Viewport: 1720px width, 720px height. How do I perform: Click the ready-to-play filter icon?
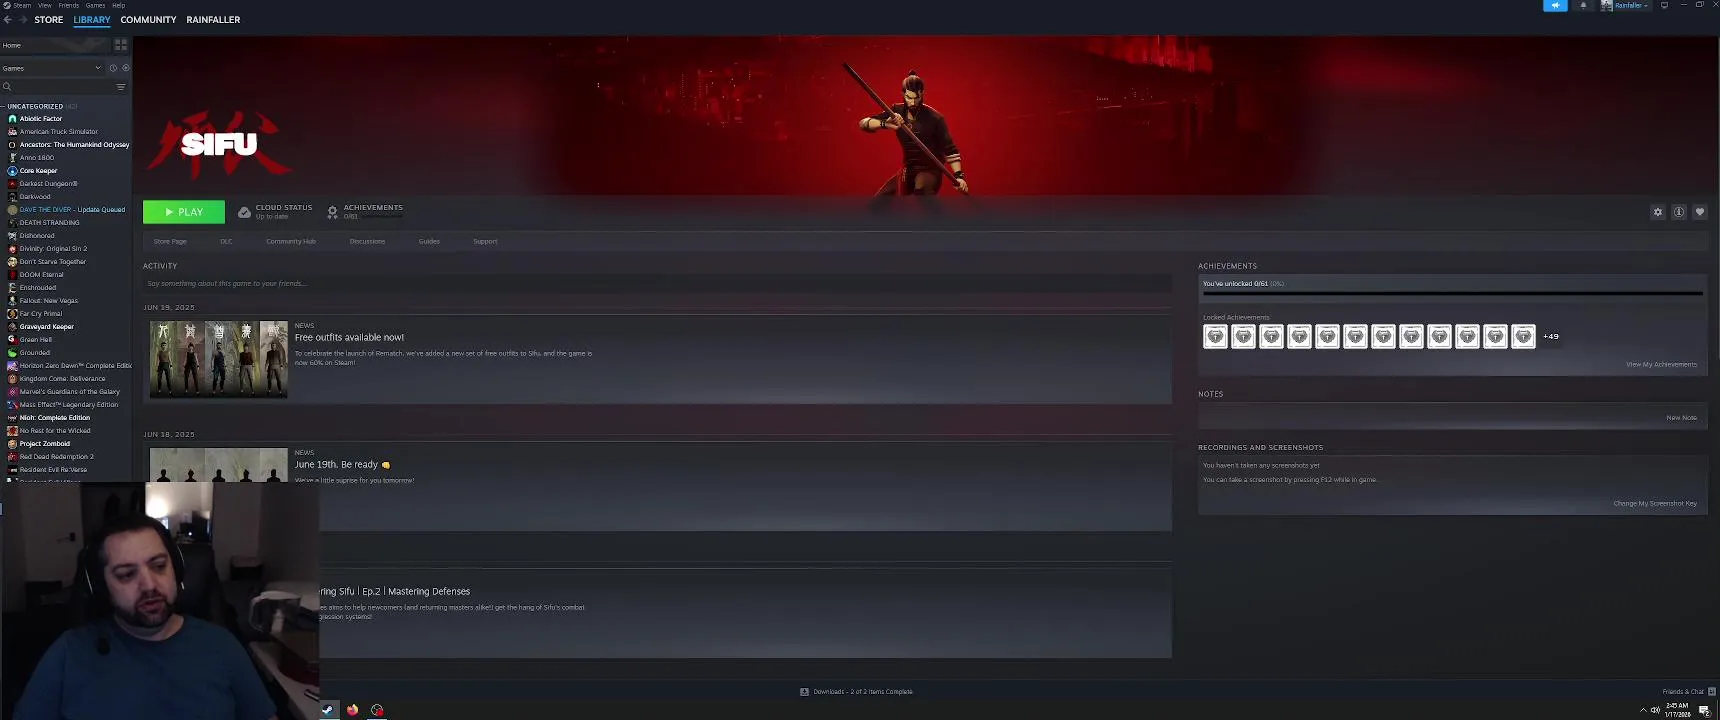(125, 68)
